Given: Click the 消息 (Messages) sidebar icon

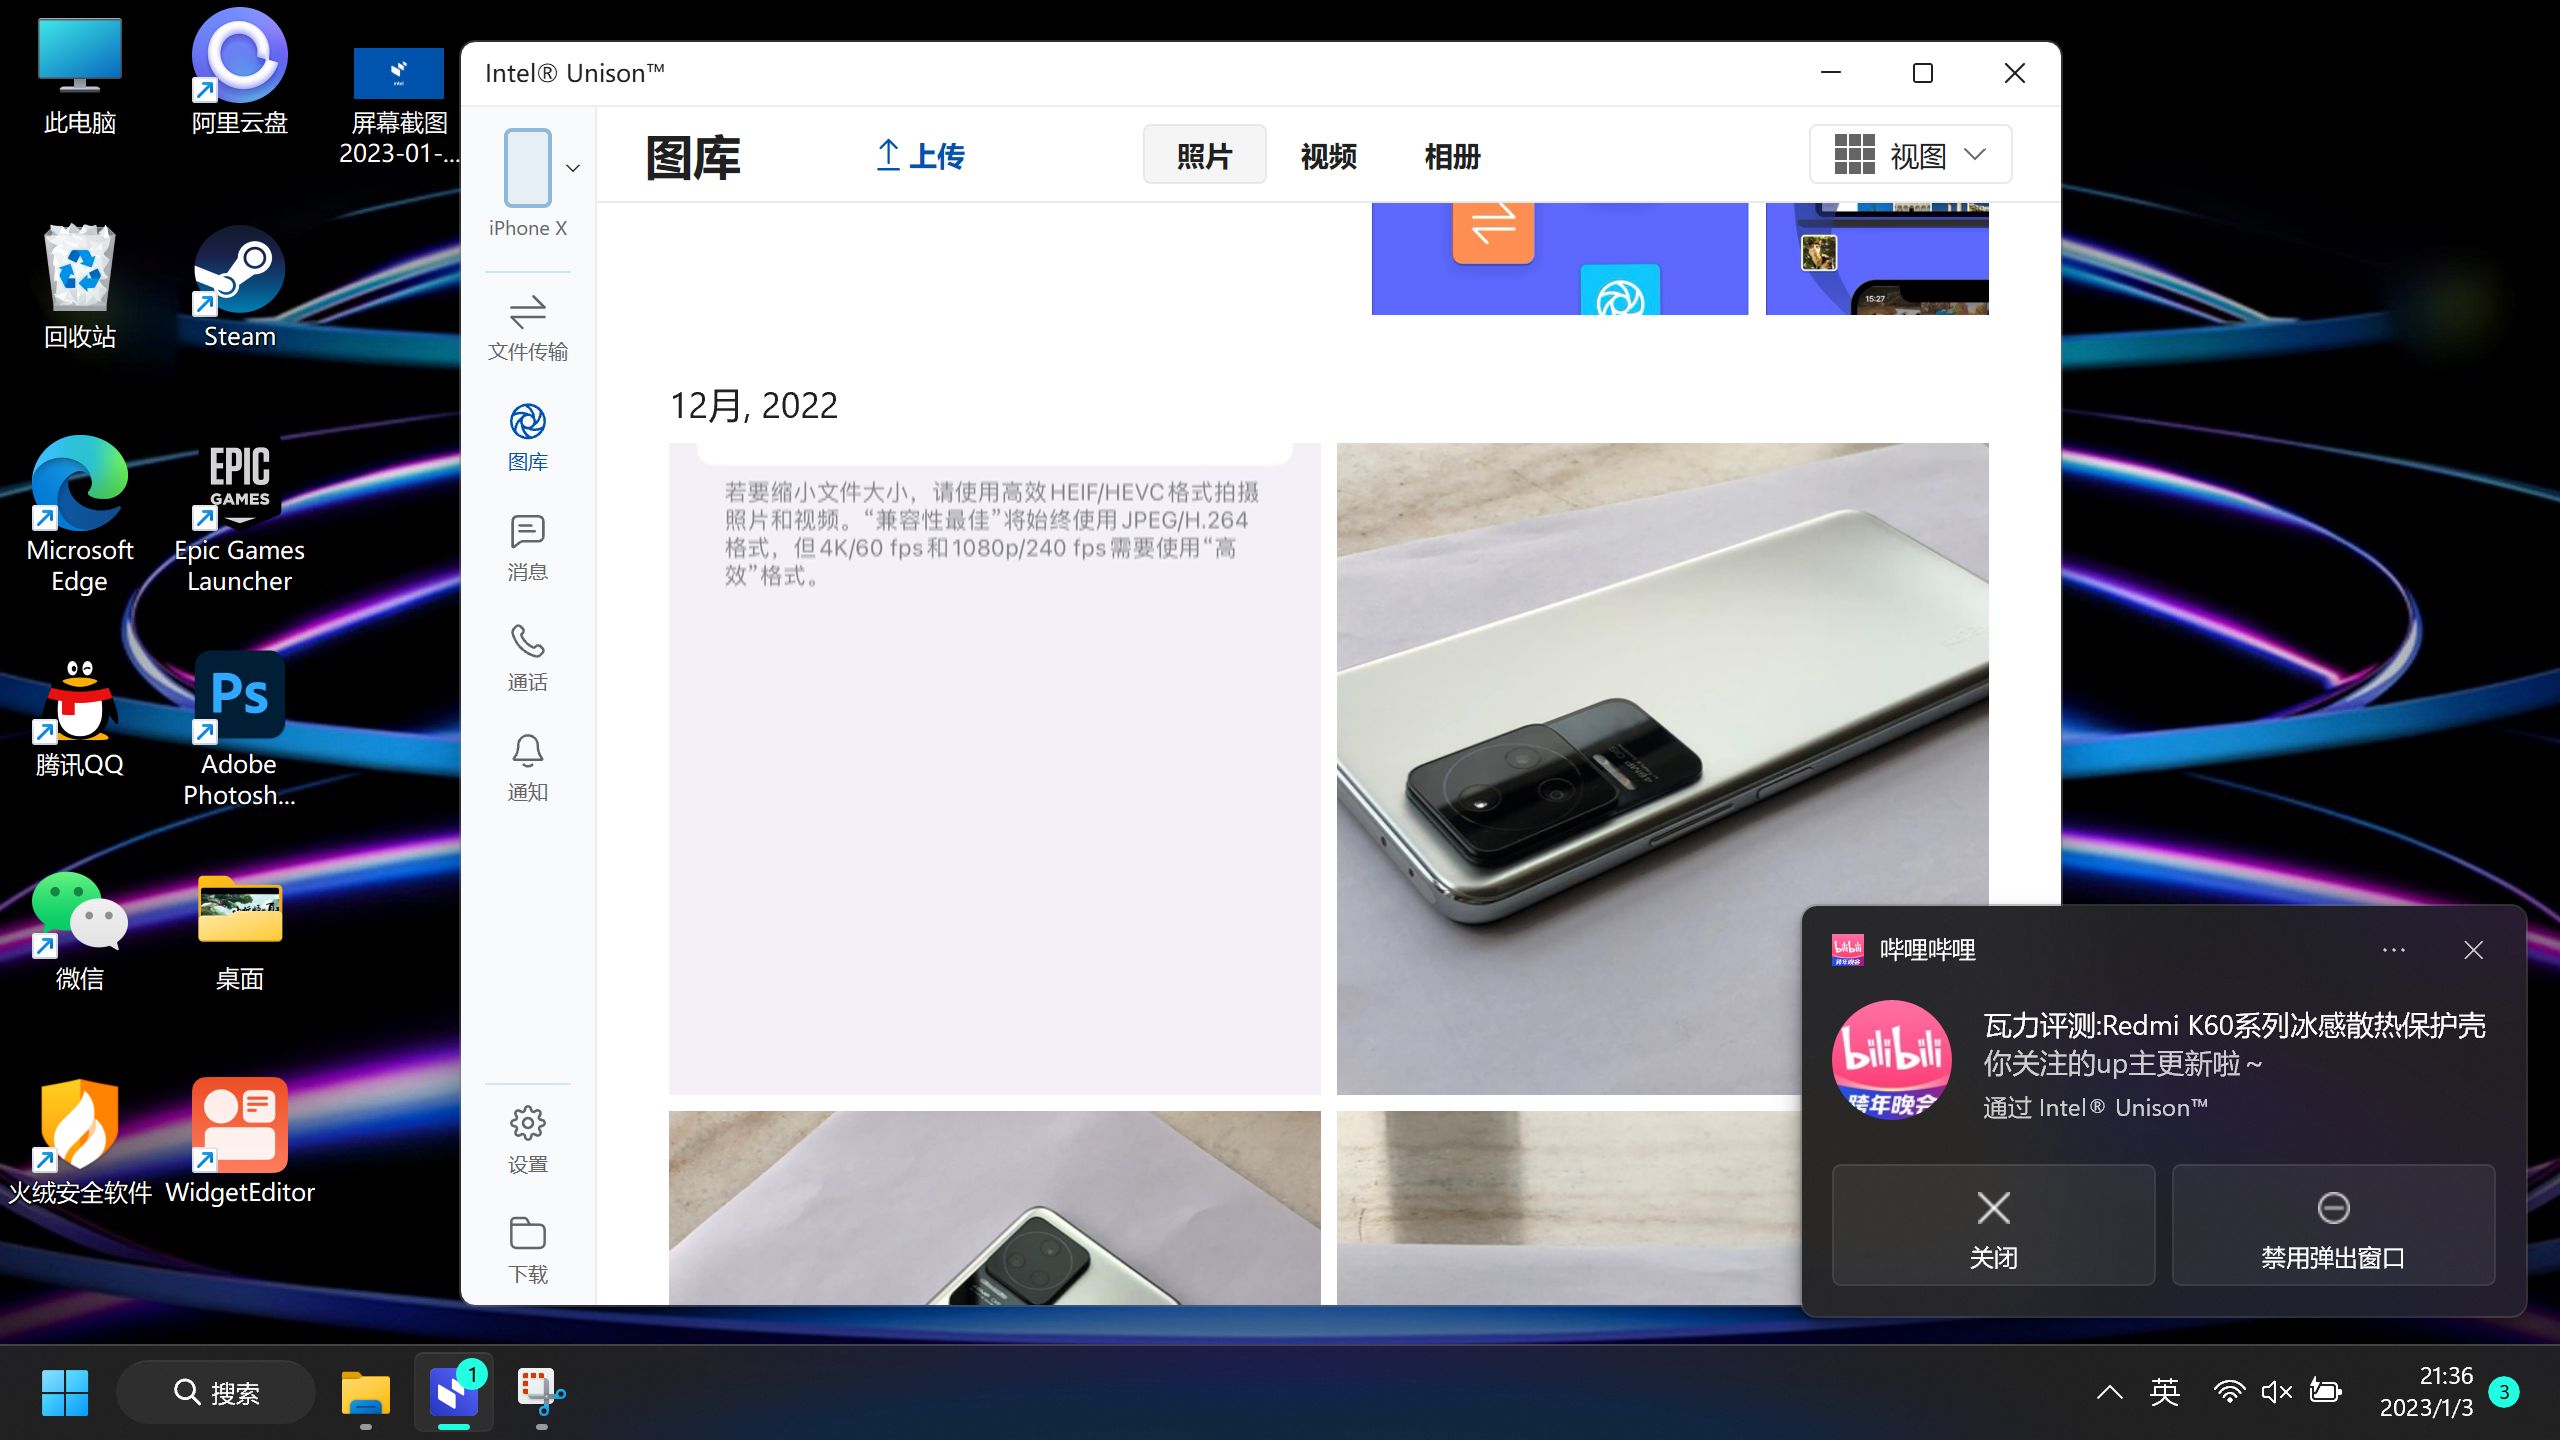Looking at the screenshot, I should coord(527,547).
